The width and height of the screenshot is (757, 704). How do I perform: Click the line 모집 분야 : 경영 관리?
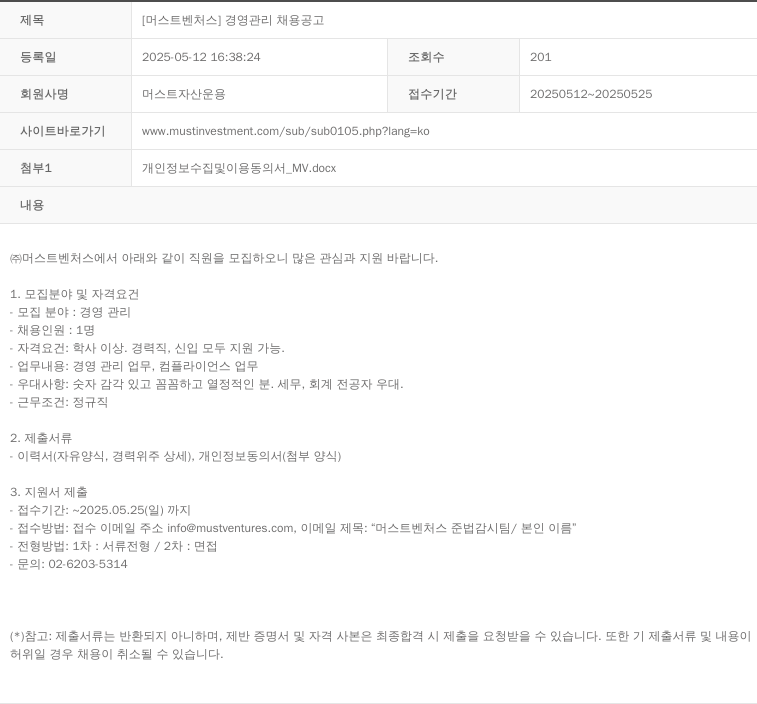click(70, 312)
